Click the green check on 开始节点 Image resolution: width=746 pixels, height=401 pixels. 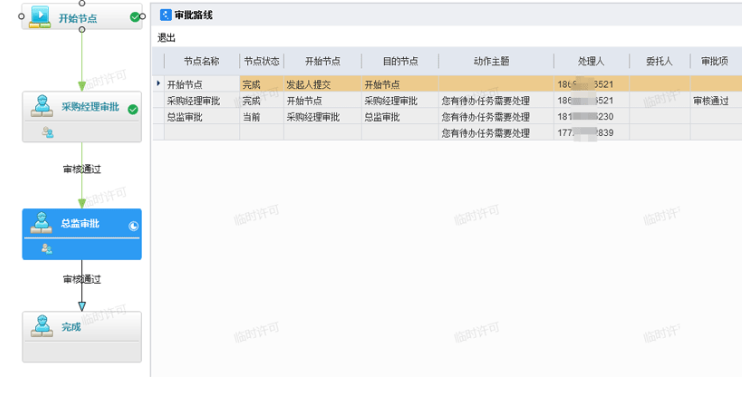[135, 17]
